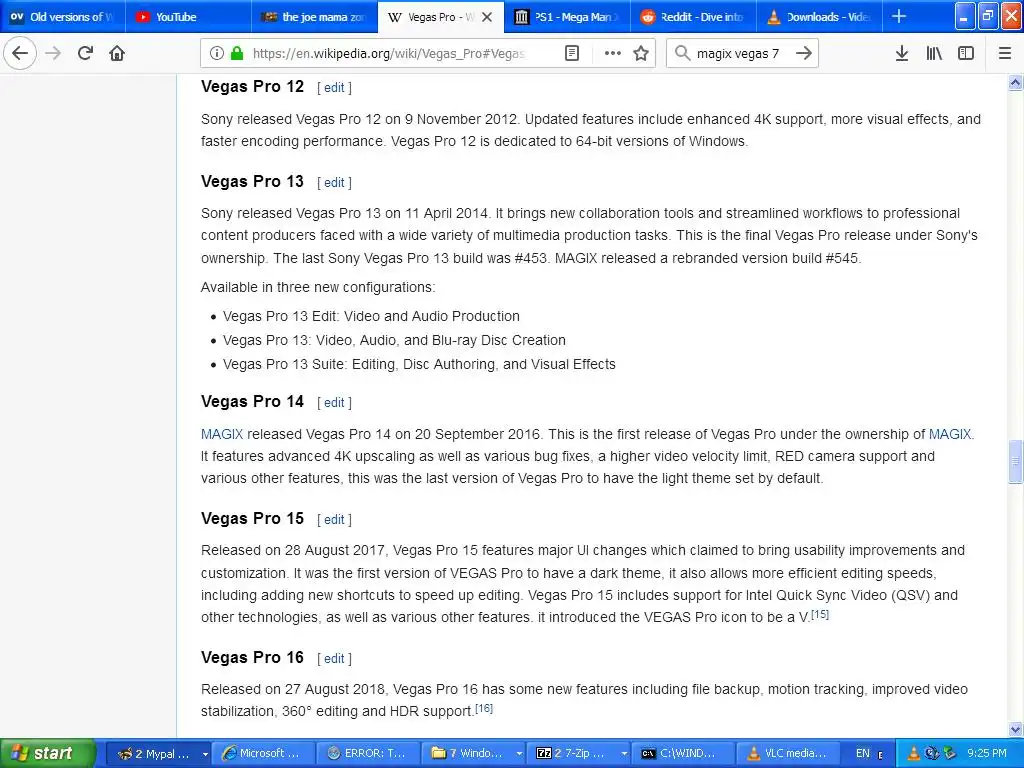This screenshot has width=1024, height=768.
Task: Edit the Vegas Pro 16 section
Action: 334,659
